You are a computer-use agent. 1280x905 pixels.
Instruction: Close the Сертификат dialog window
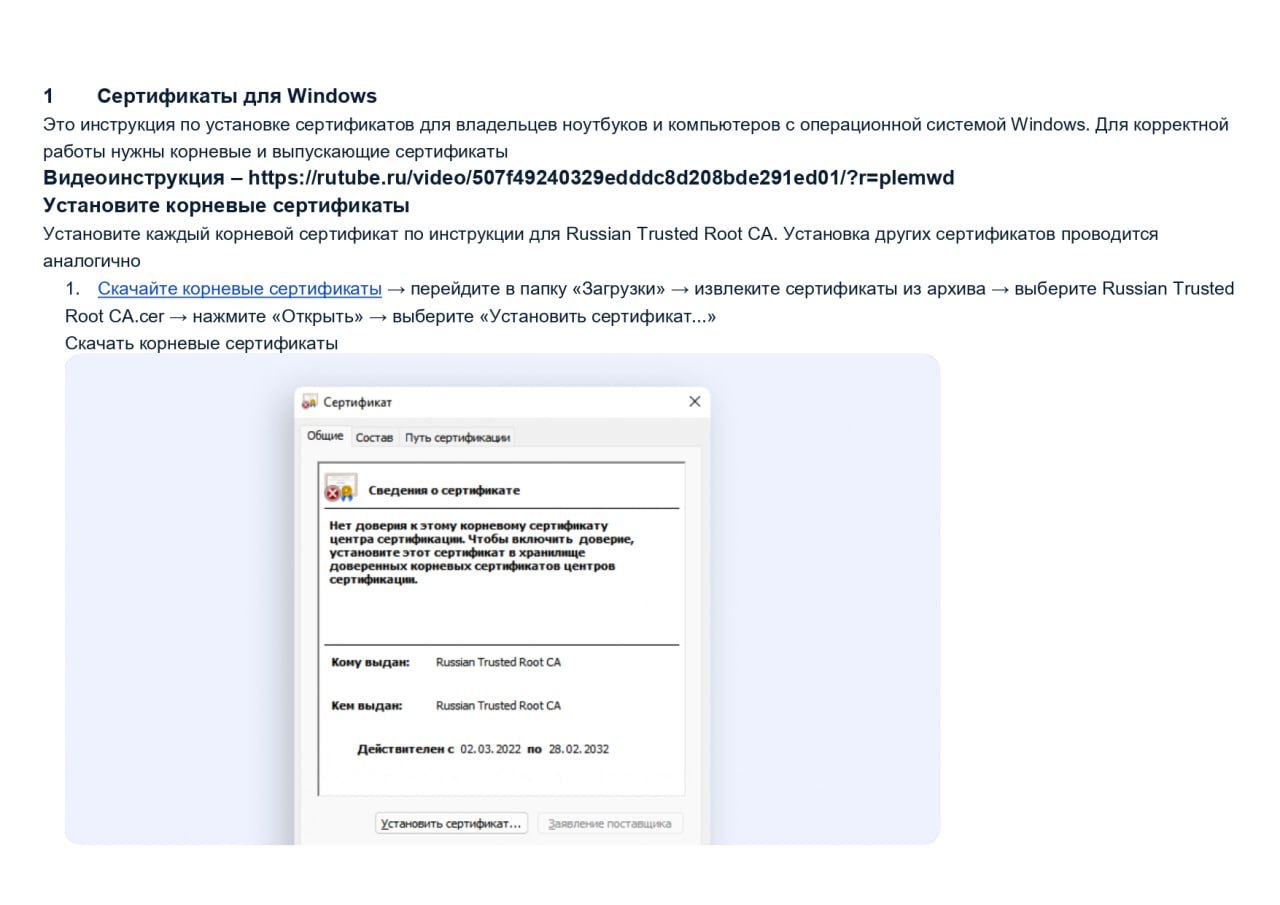[694, 402]
